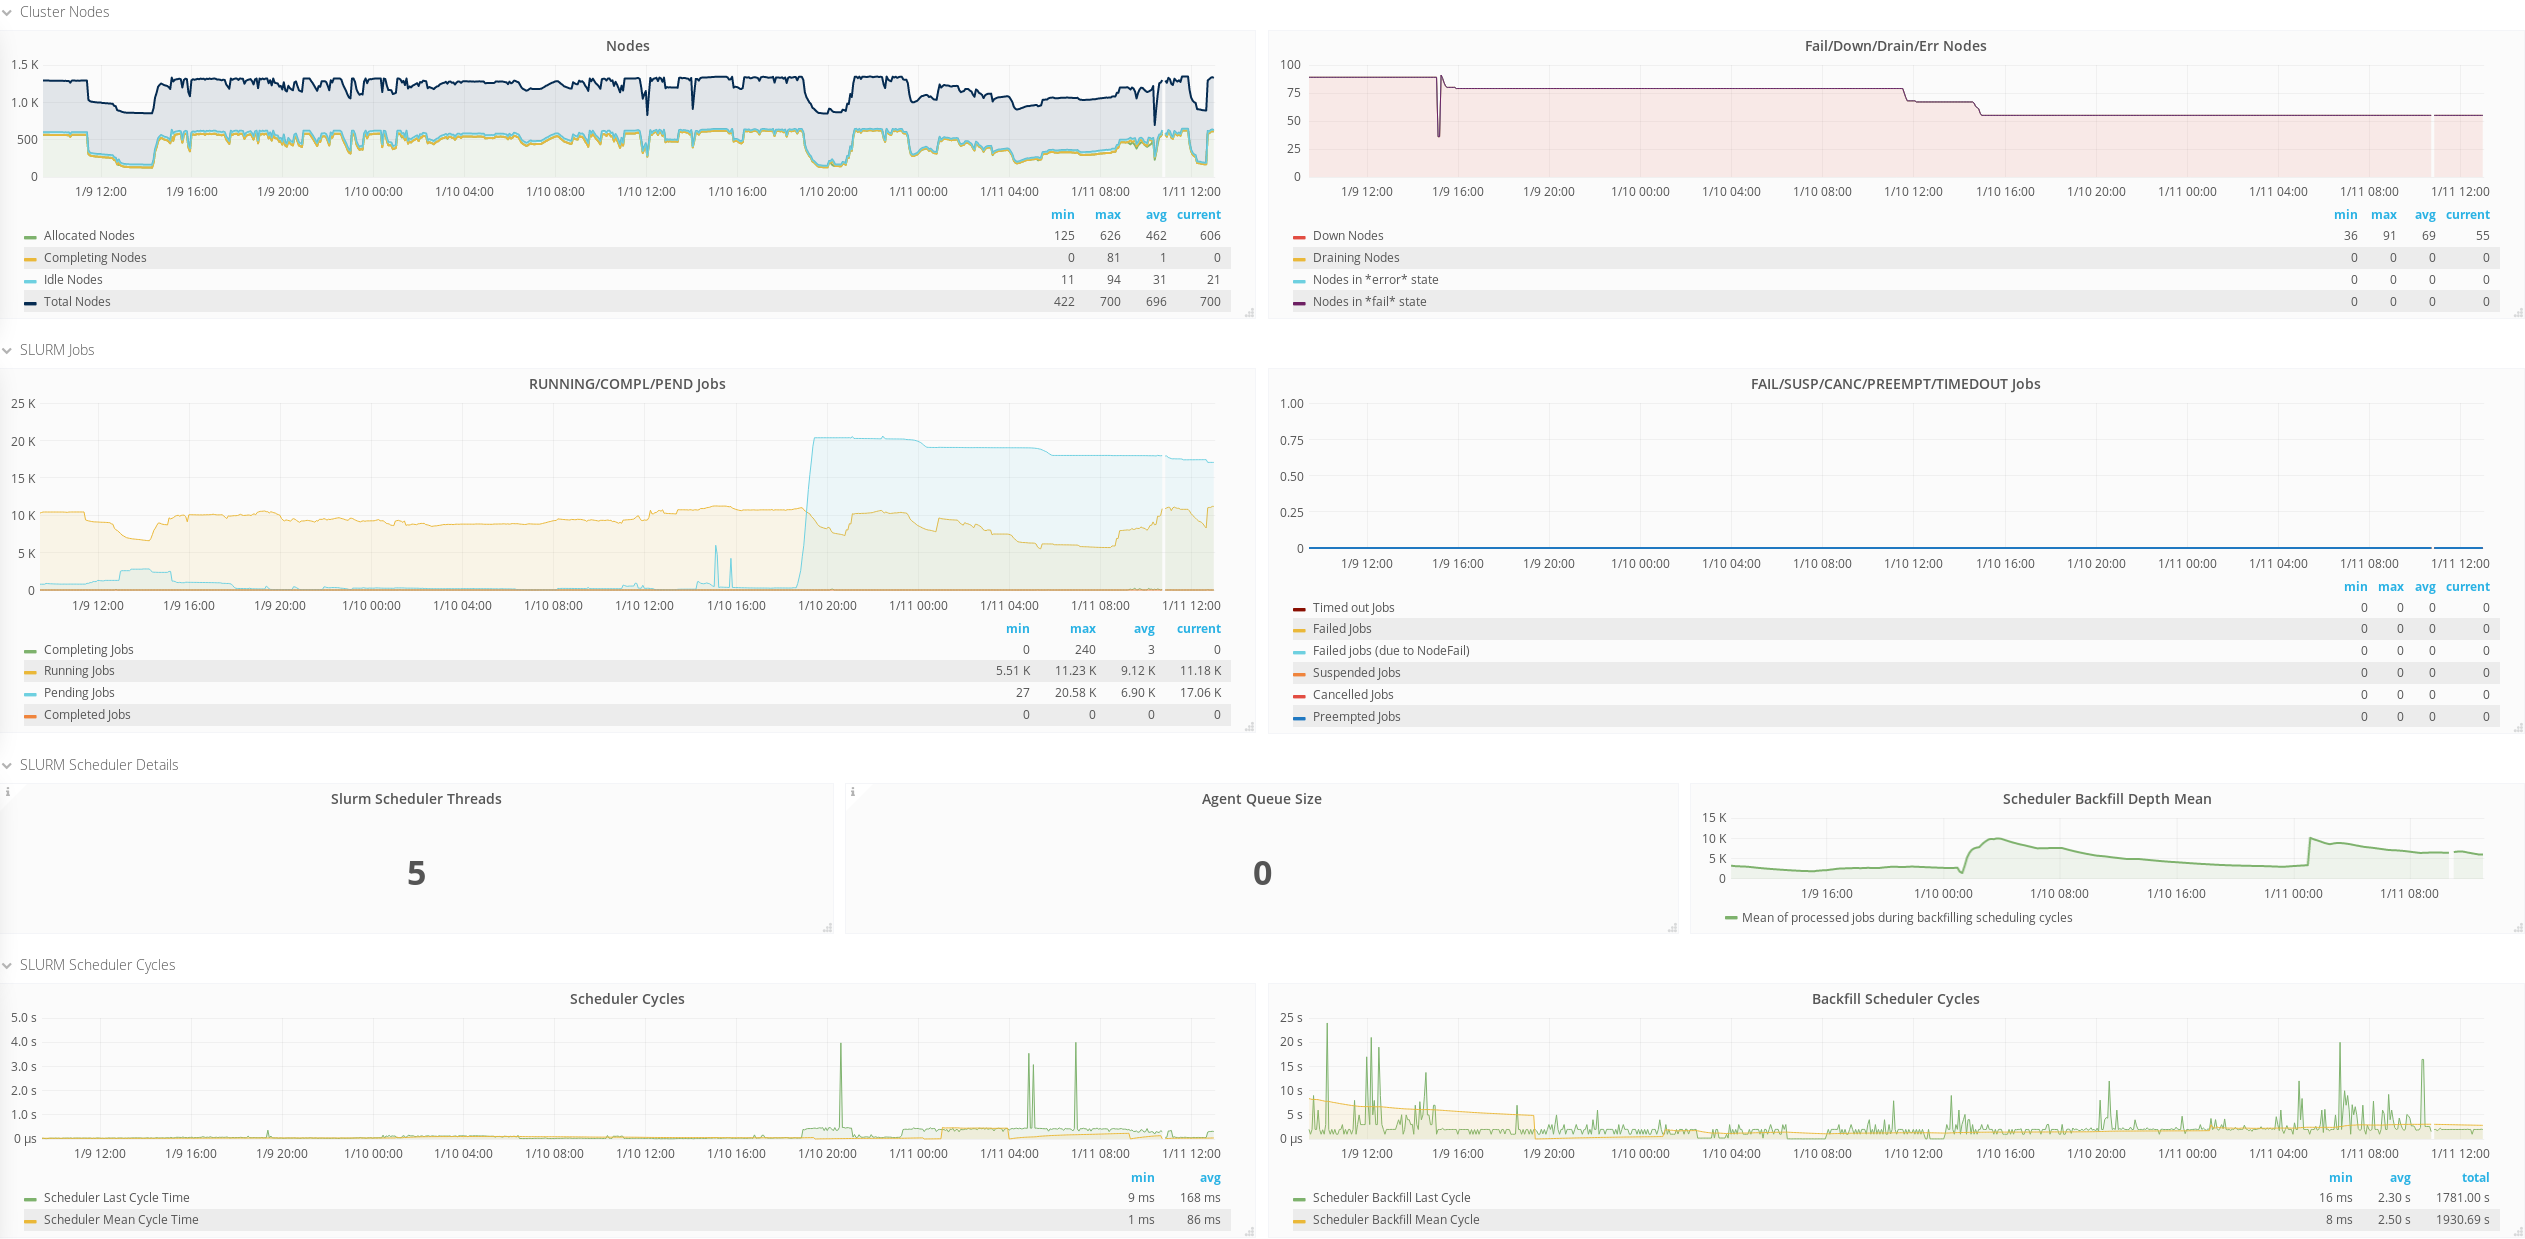Click resize handle of RUNNING/COMPL/PEND Jobs panel
2525x1239 pixels.
click(x=1249, y=727)
